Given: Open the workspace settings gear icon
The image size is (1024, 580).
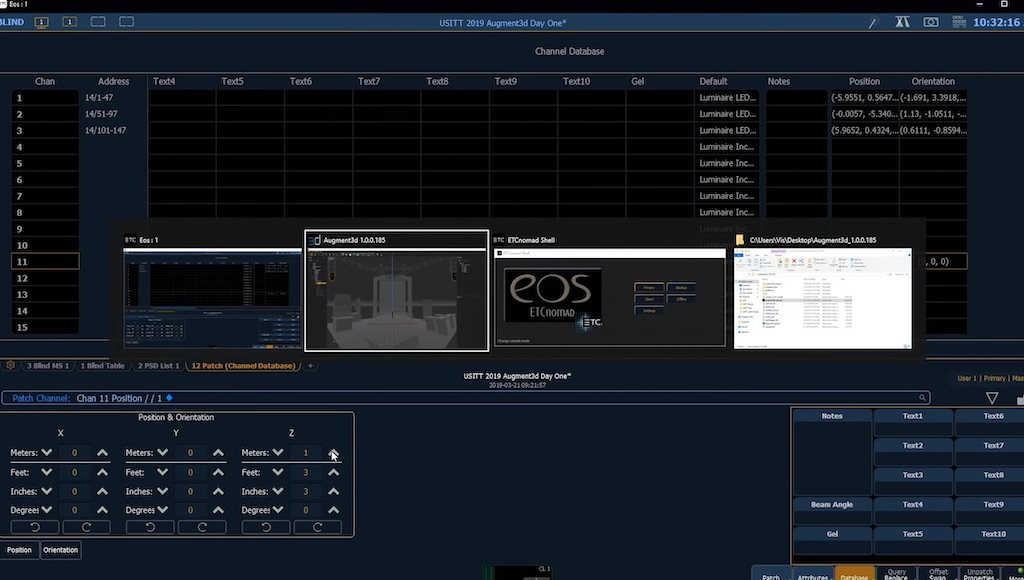Looking at the screenshot, I should [11, 365].
